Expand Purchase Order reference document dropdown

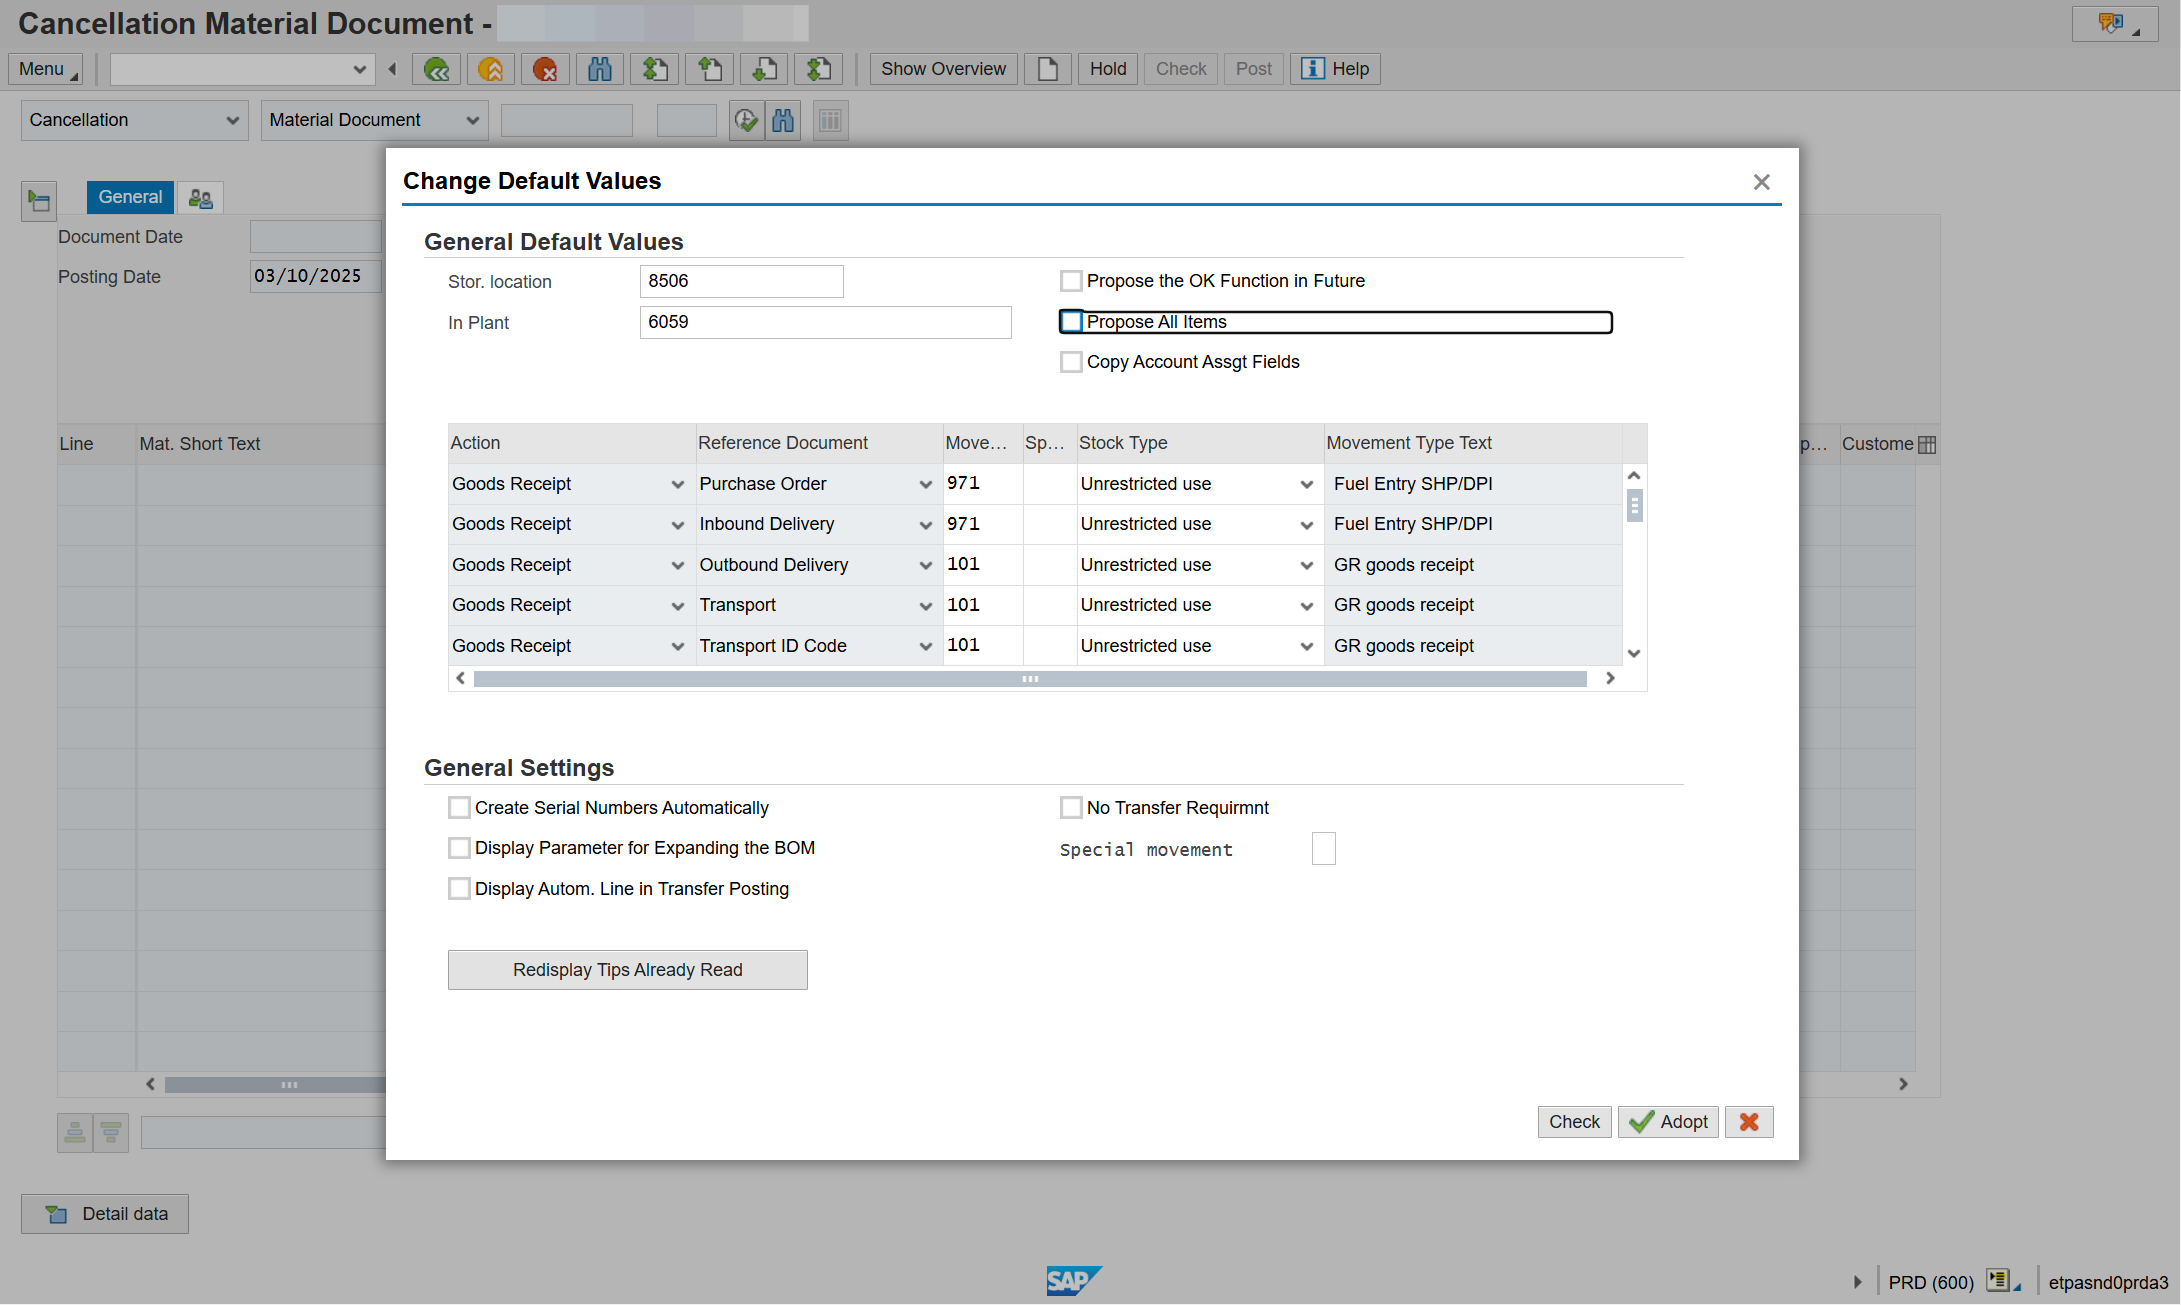point(925,485)
